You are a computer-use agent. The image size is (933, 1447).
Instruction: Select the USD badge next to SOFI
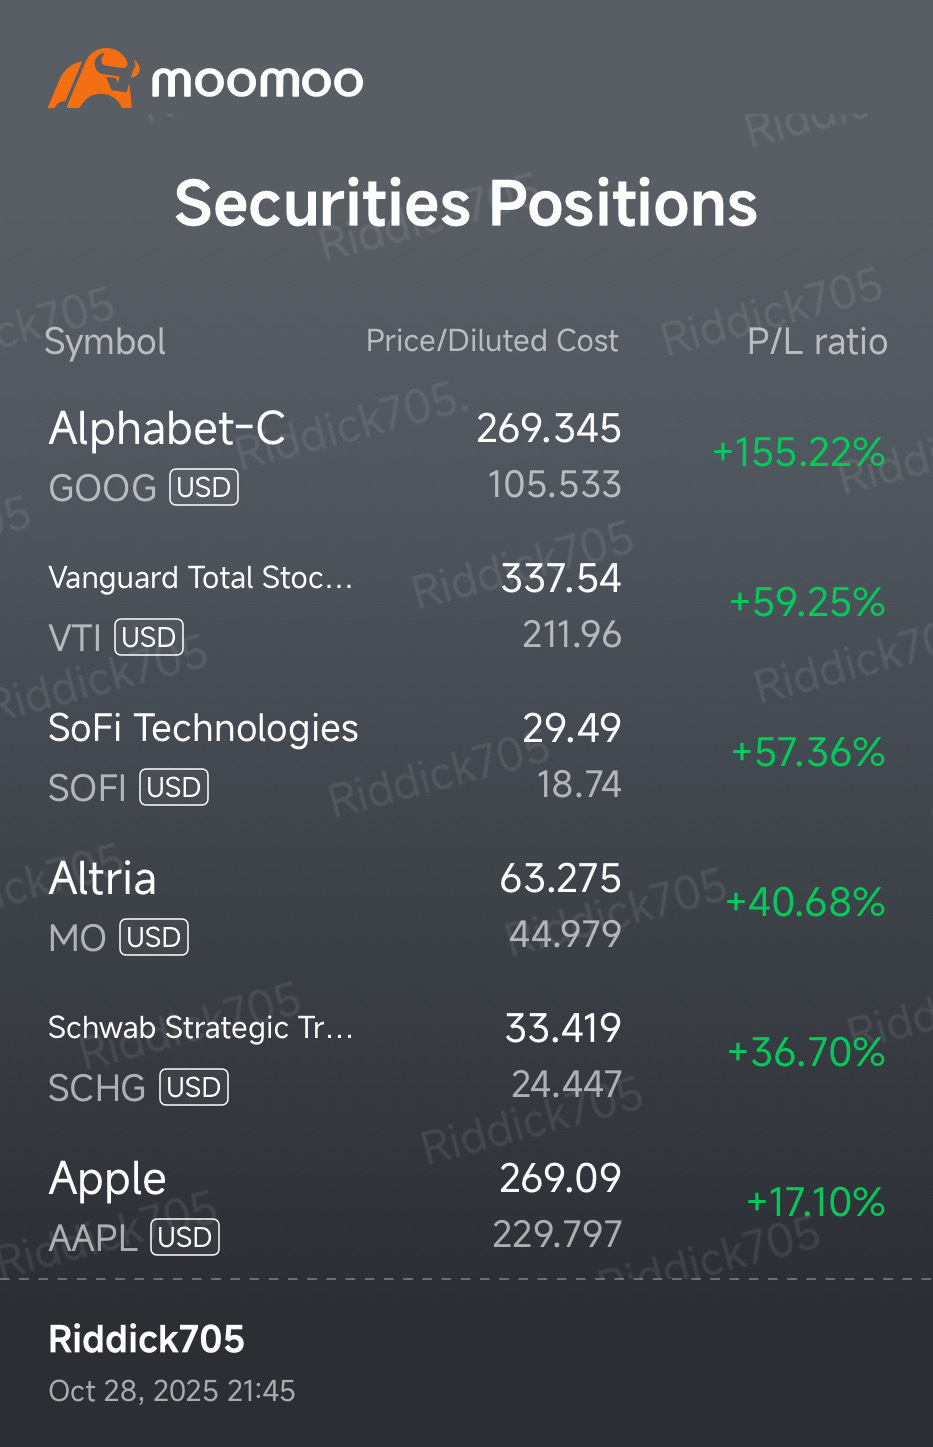pyautogui.click(x=174, y=787)
